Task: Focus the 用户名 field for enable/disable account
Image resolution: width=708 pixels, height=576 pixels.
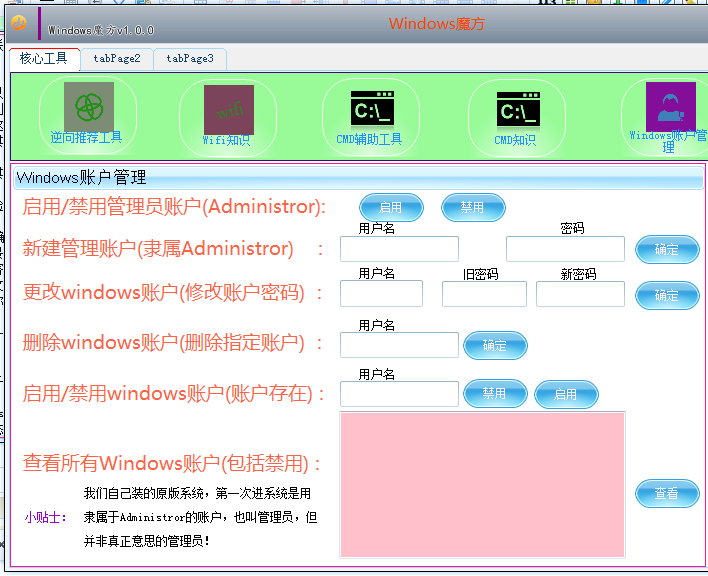Action: point(399,394)
